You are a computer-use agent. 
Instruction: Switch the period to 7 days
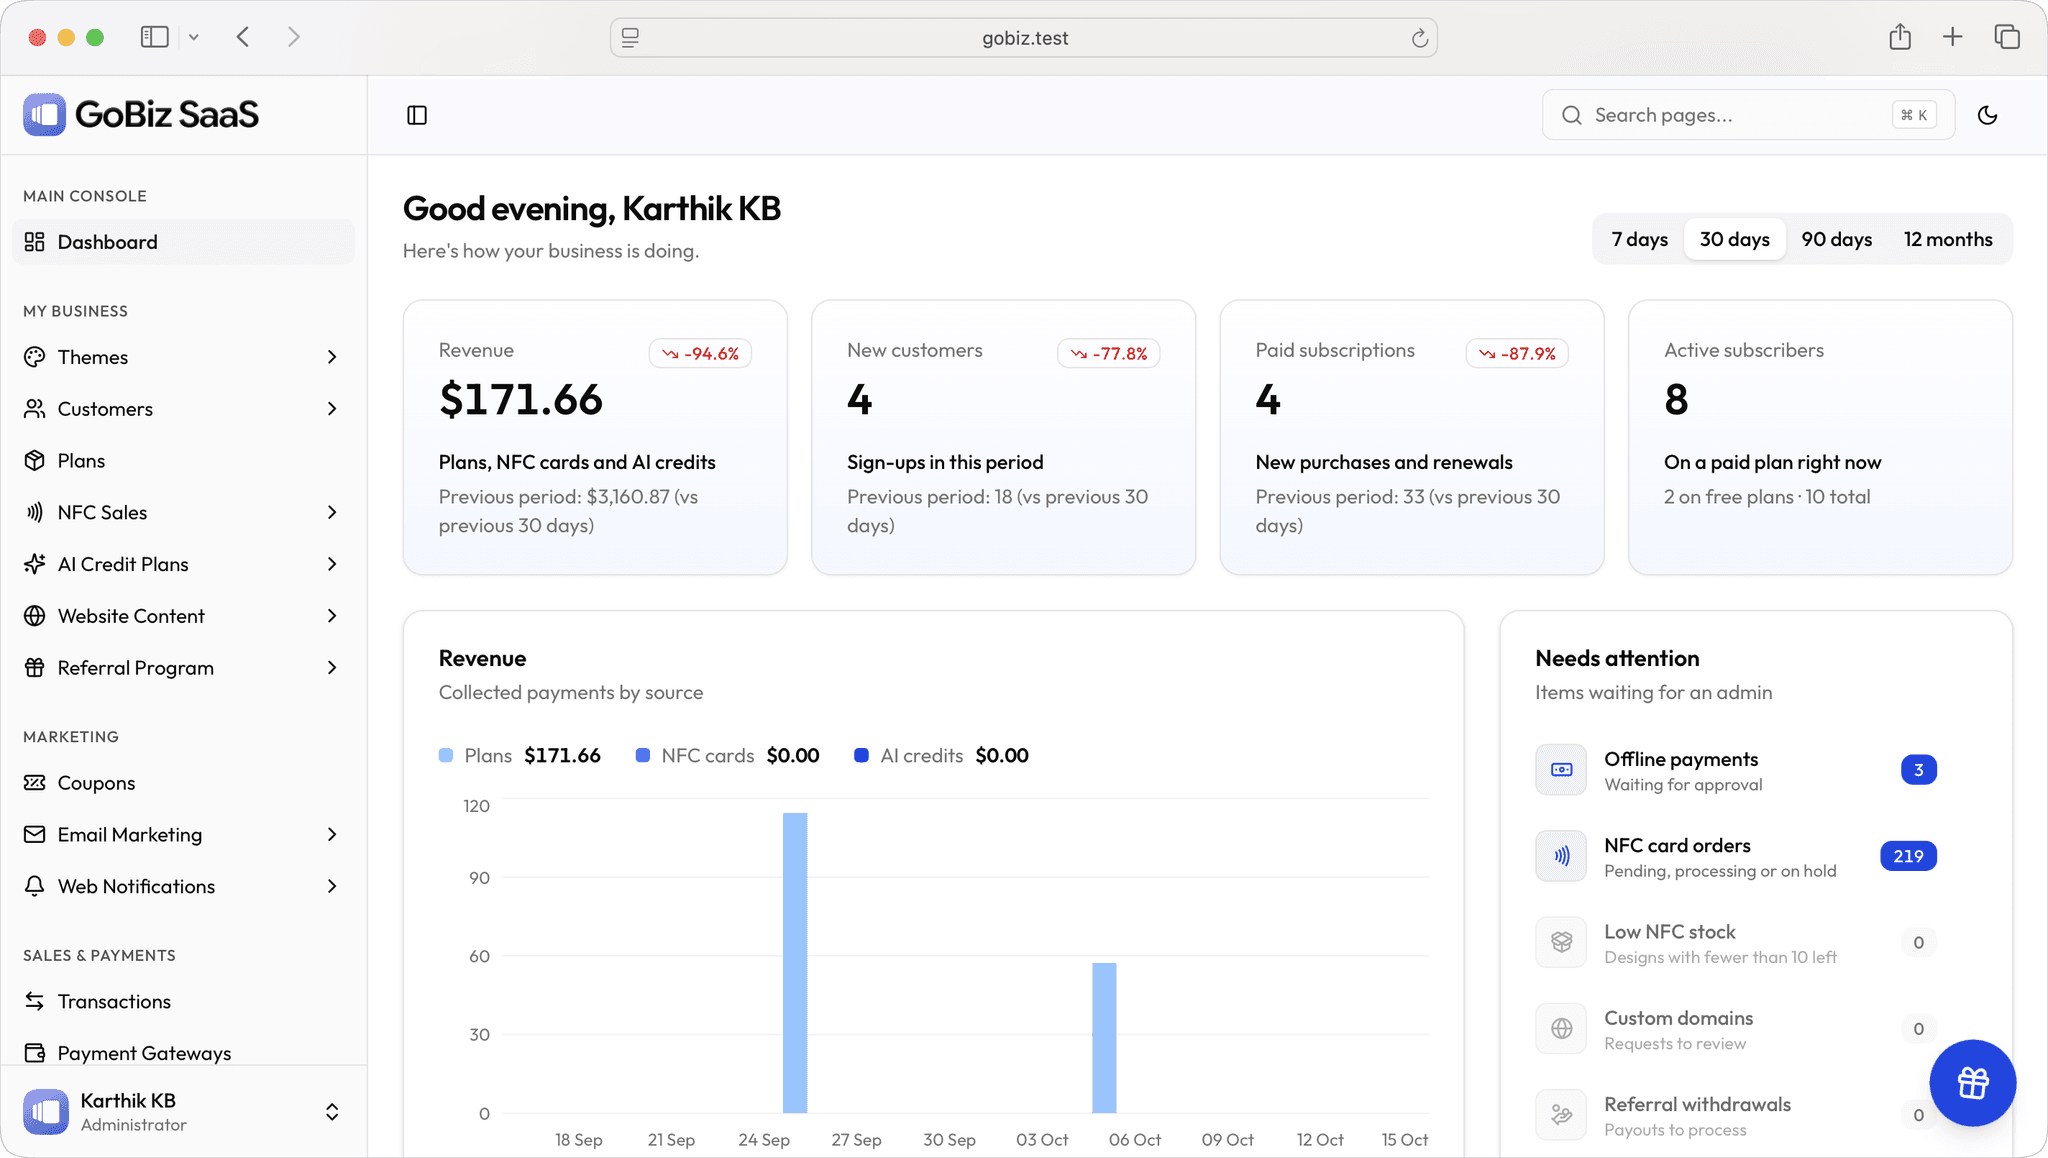[1640, 240]
